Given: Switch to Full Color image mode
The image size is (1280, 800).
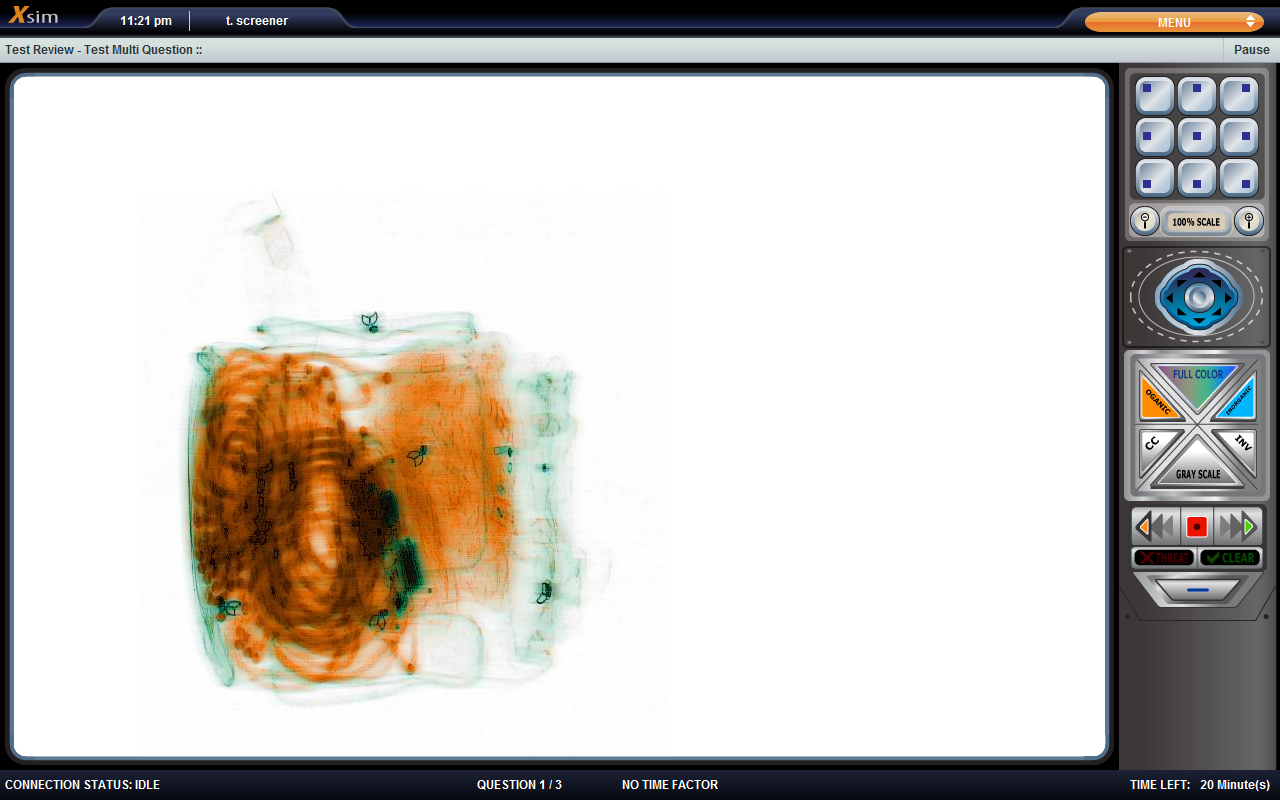Looking at the screenshot, I should click(1197, 381).
